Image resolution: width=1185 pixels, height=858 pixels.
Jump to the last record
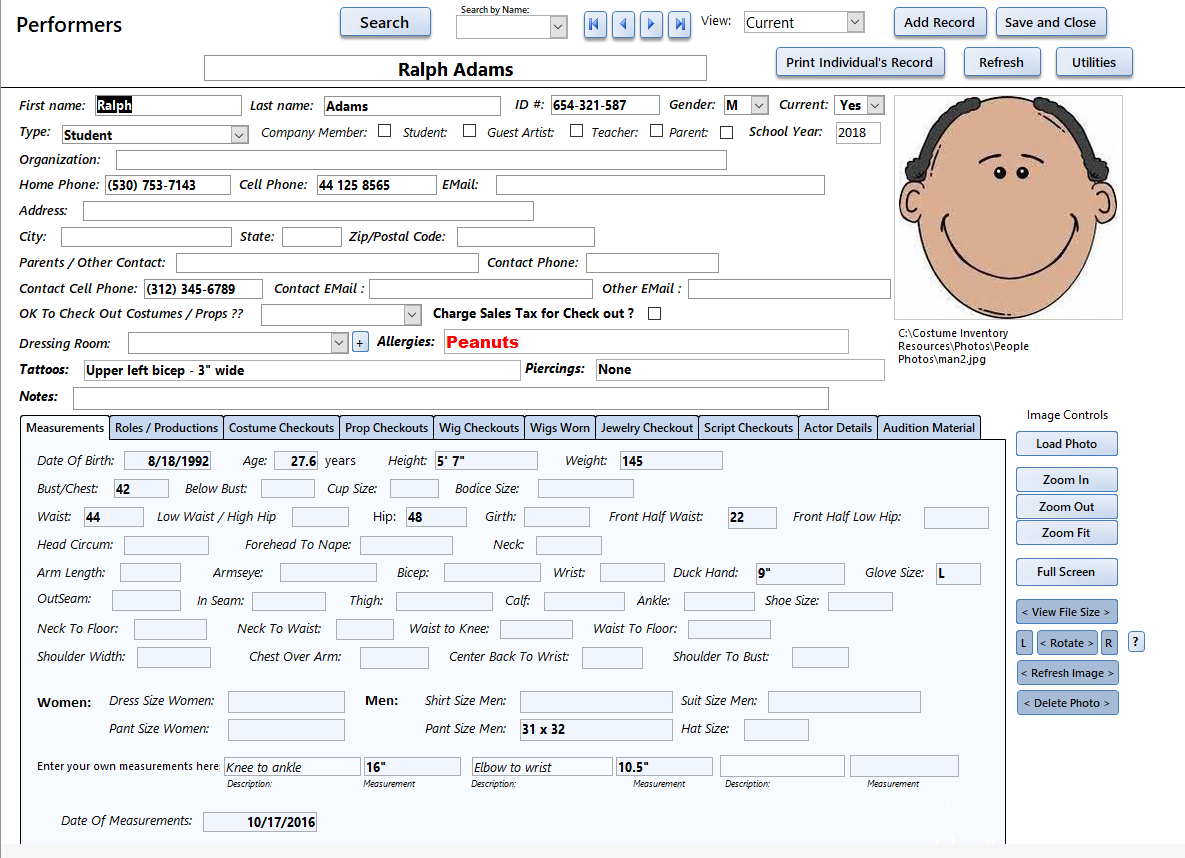coord(679,24)
